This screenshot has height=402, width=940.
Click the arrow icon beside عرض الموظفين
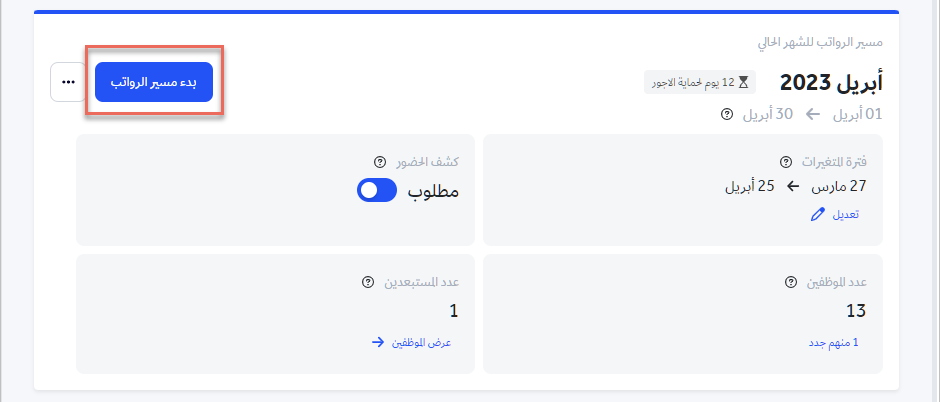377,342
